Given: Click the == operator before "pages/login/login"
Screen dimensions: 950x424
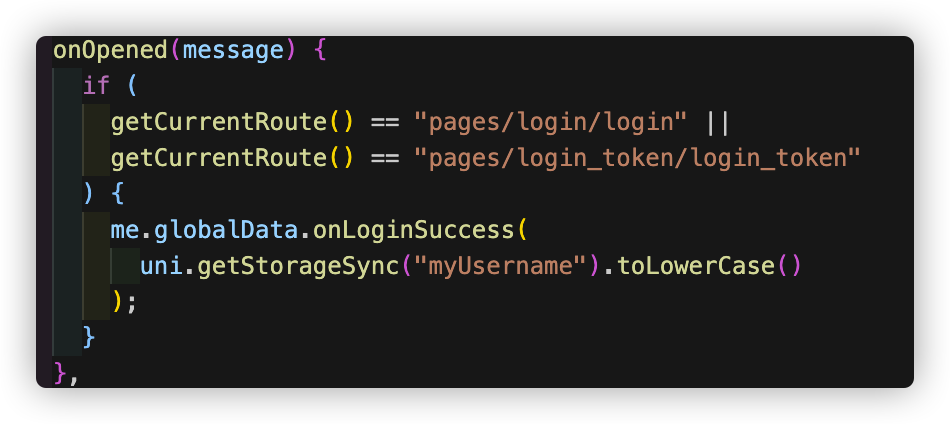Looking at the screenshot, I should 385,122.
